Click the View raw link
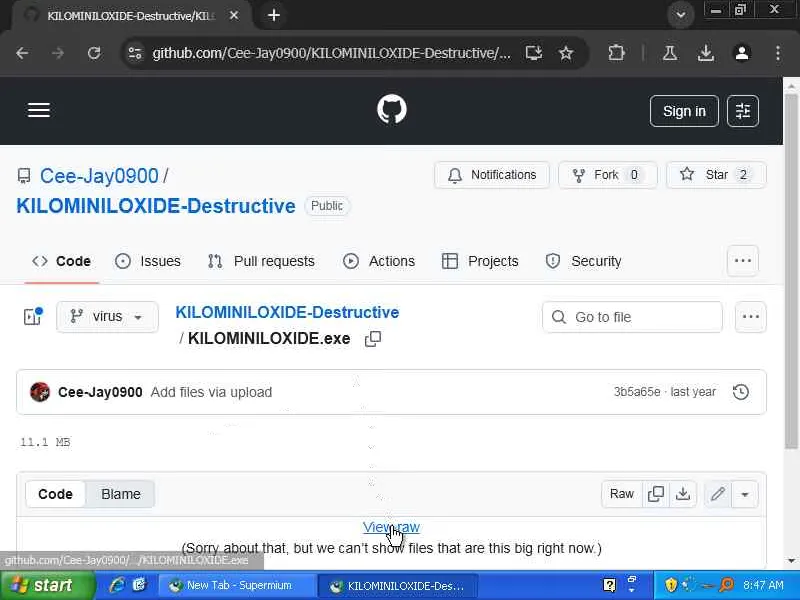 [x=391, y=527]
